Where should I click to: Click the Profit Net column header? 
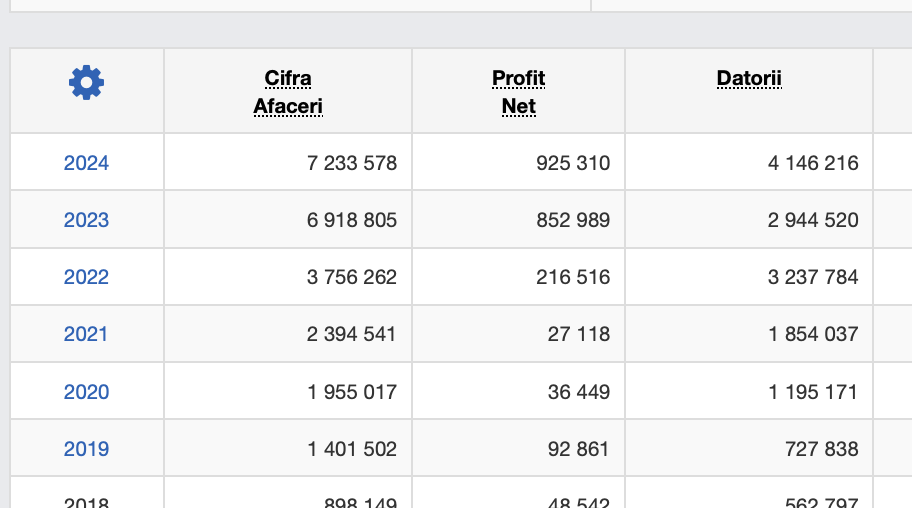tap(518, 92)
